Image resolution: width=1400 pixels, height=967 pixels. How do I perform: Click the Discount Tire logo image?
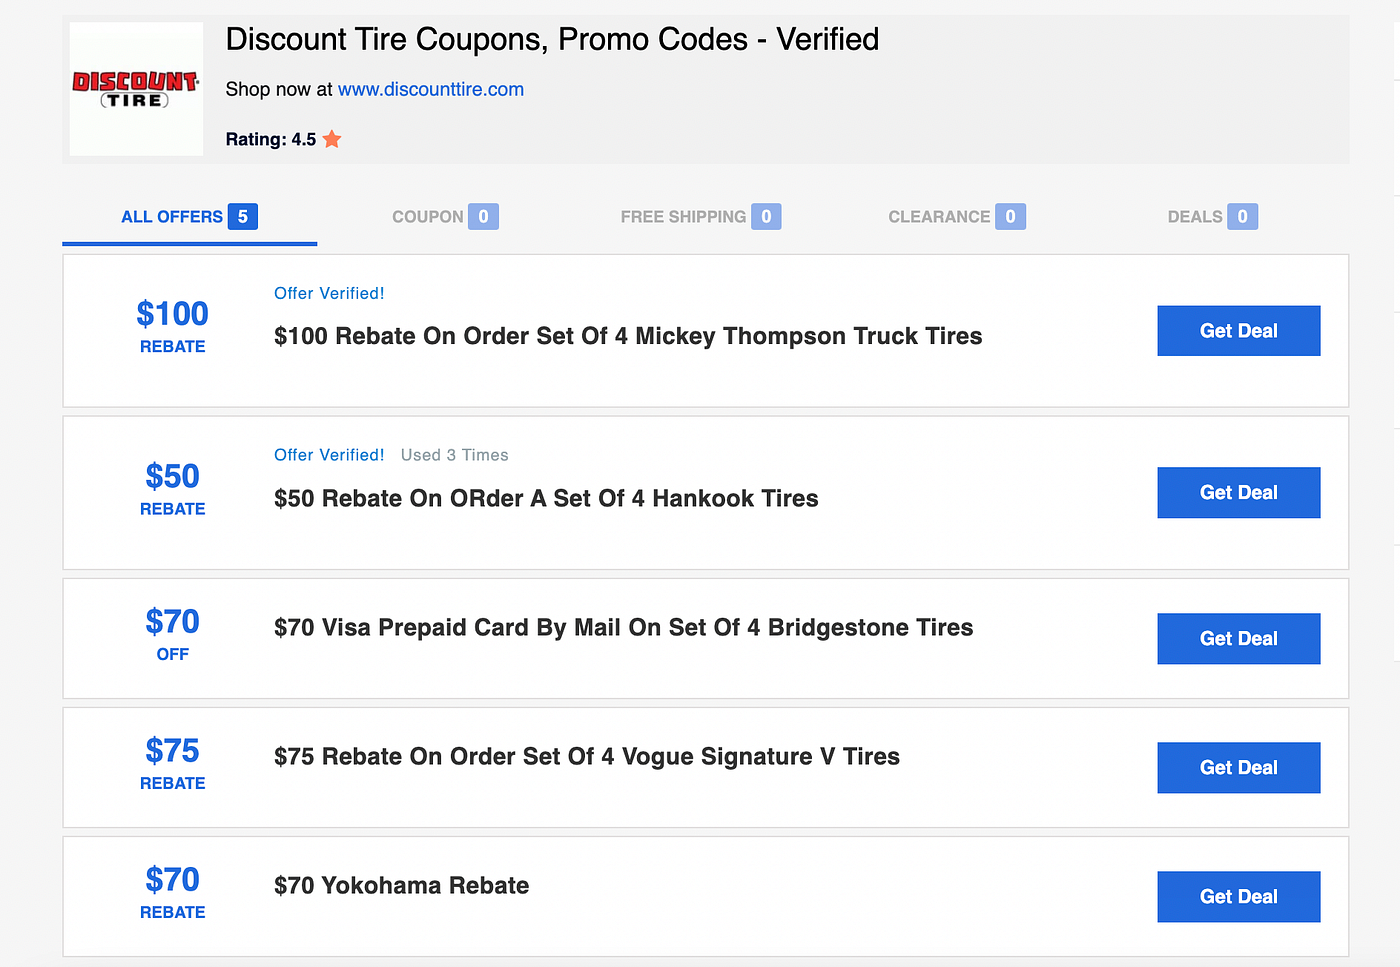(136, 89)
